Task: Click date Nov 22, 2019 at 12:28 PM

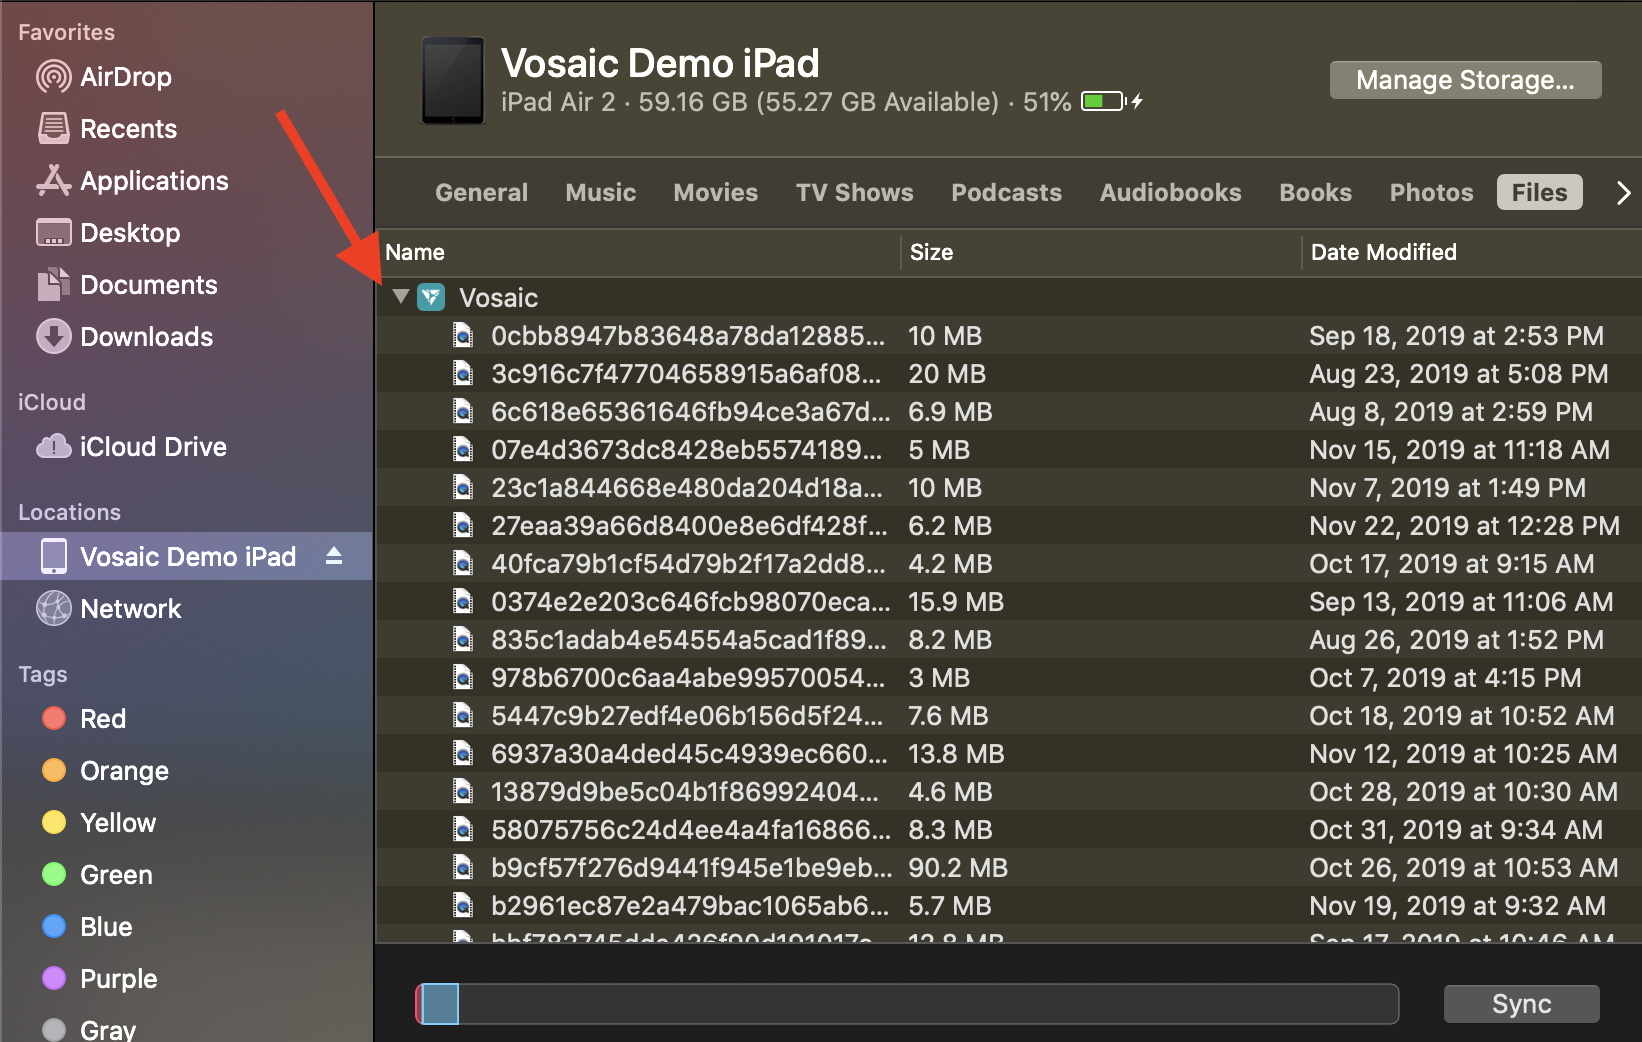Action: coord(1464,525)
